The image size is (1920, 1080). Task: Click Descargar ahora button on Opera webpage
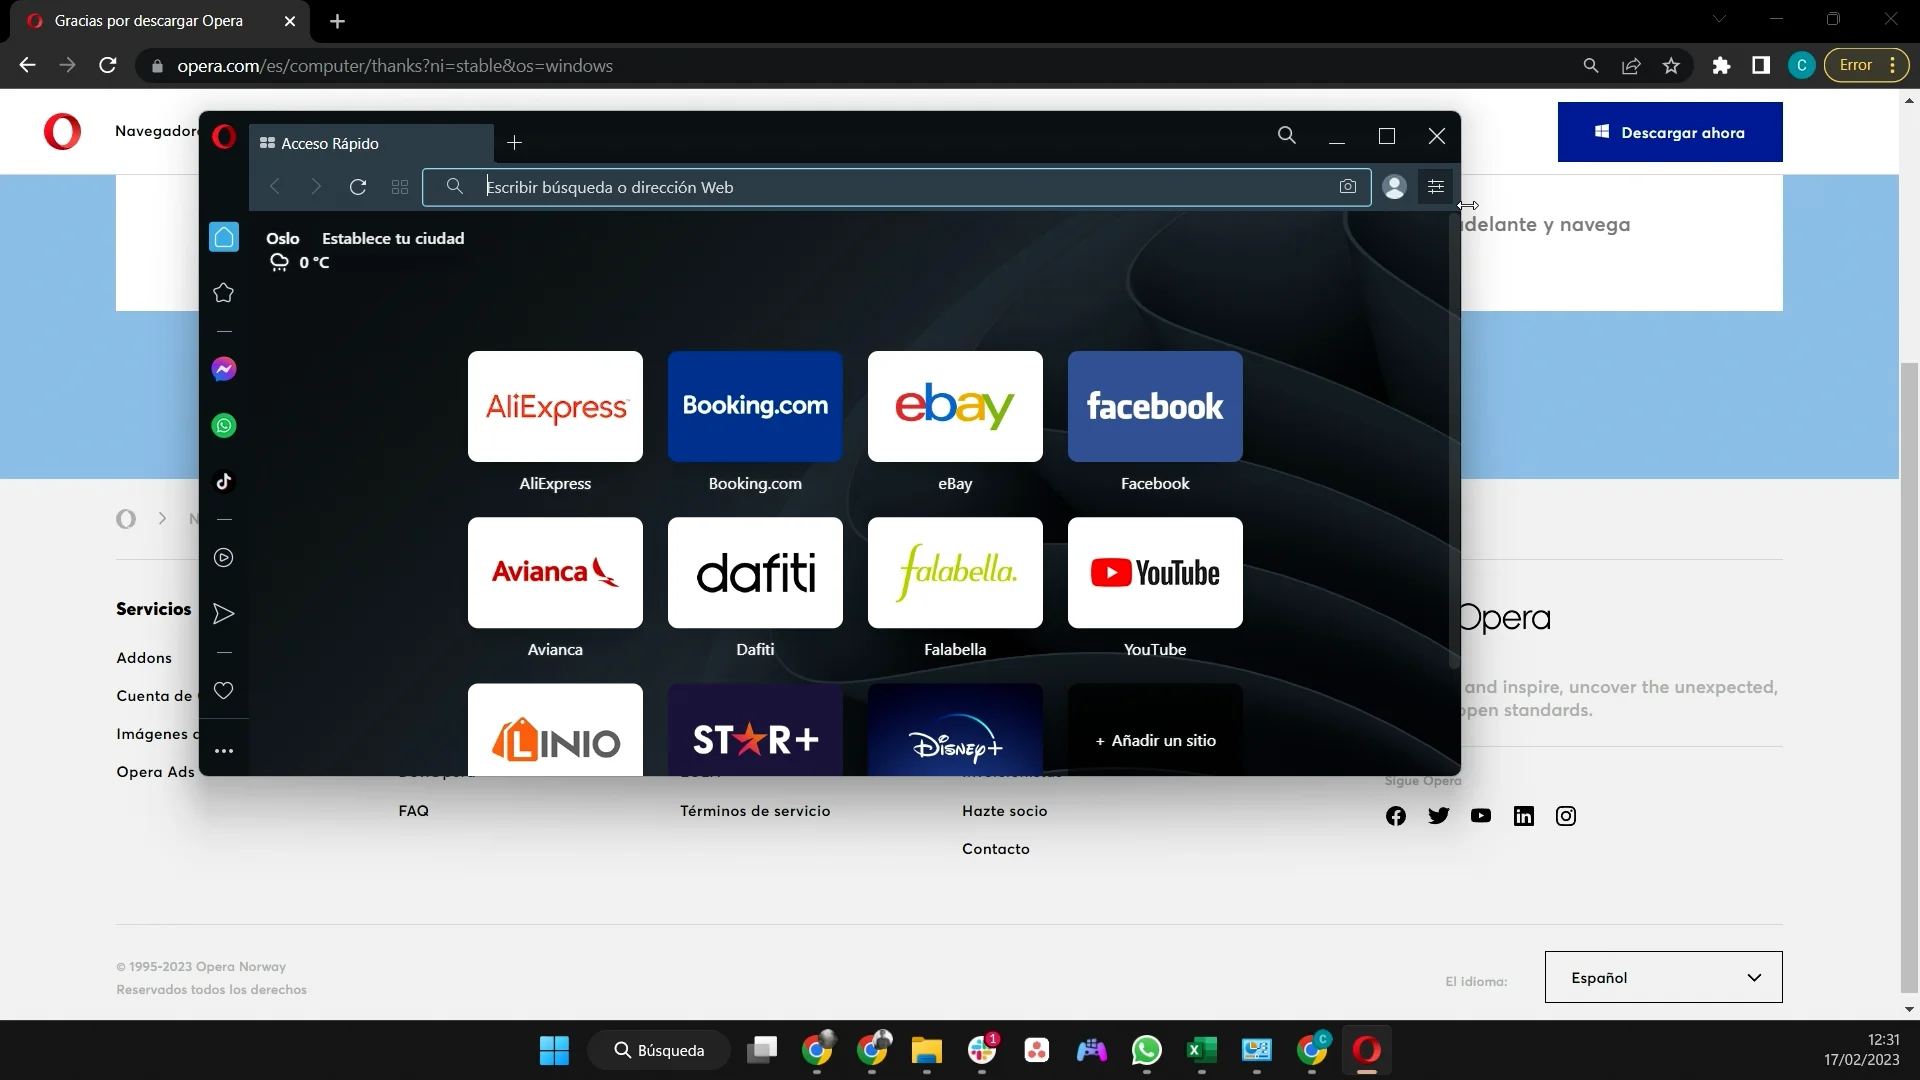tap(1670, 132)
